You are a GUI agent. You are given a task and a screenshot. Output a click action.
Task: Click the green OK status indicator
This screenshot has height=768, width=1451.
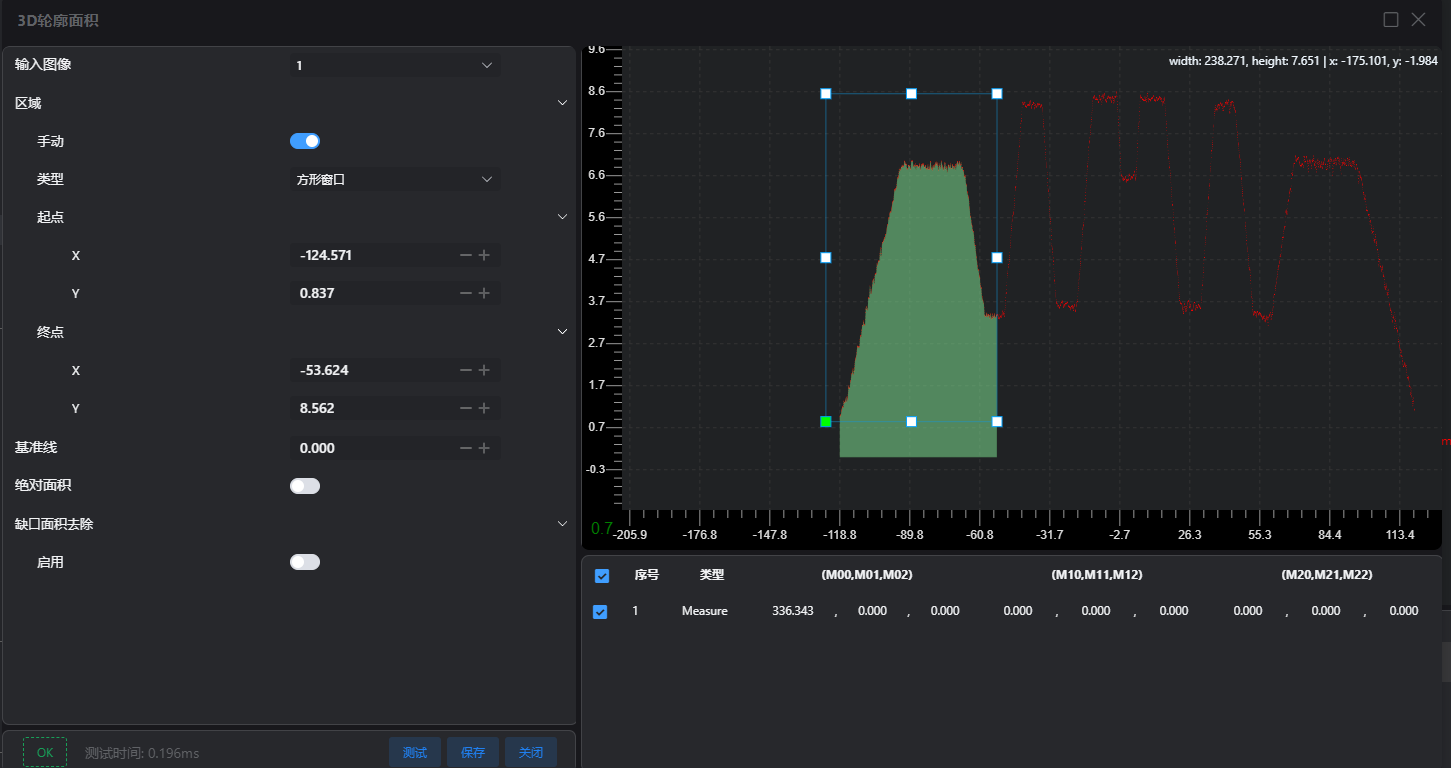coord(45,752)
